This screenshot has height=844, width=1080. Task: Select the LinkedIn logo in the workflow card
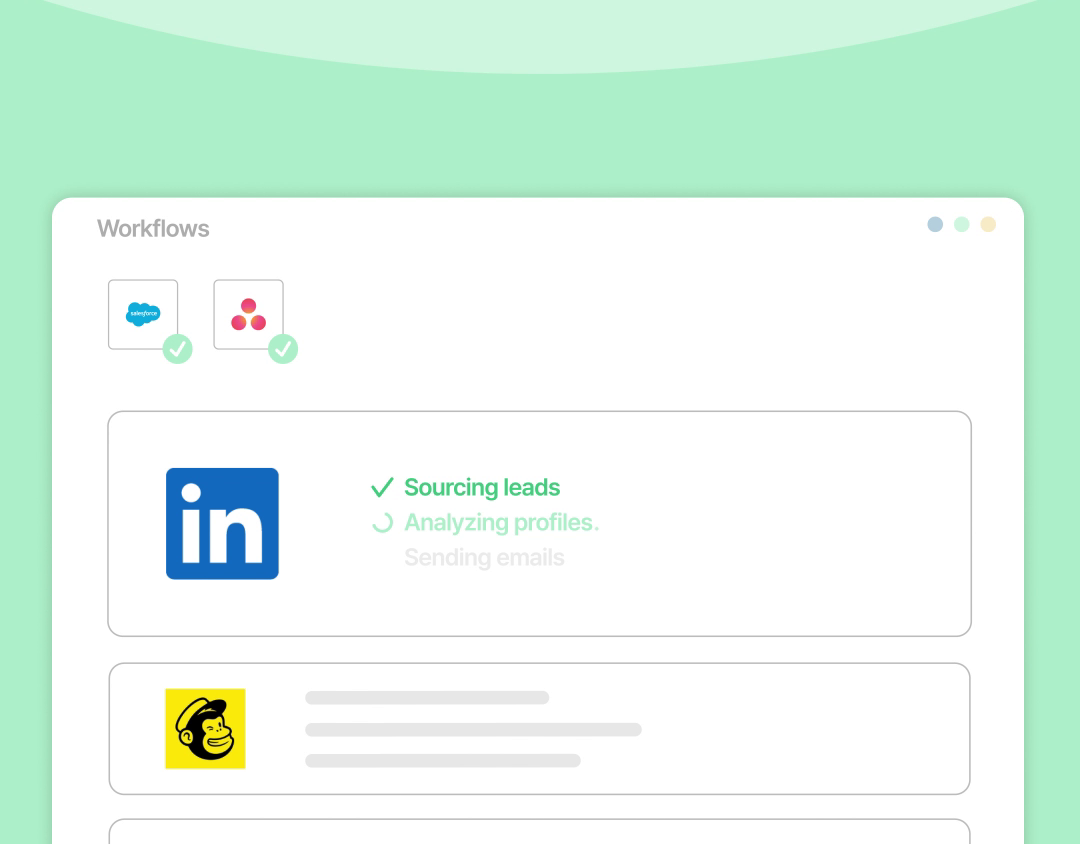(222, 524)
